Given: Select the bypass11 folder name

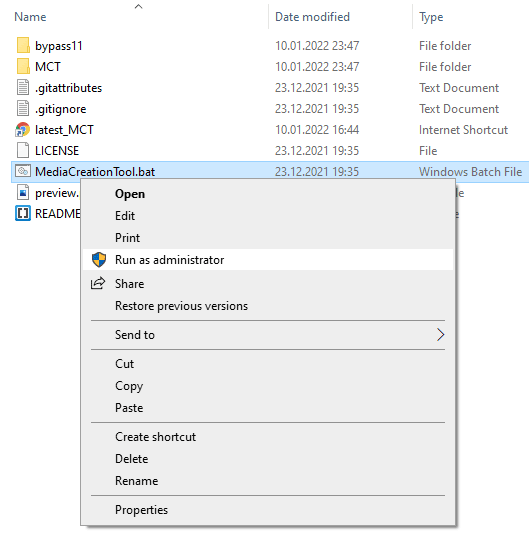Looking at the screenshot, I should 58,46.
